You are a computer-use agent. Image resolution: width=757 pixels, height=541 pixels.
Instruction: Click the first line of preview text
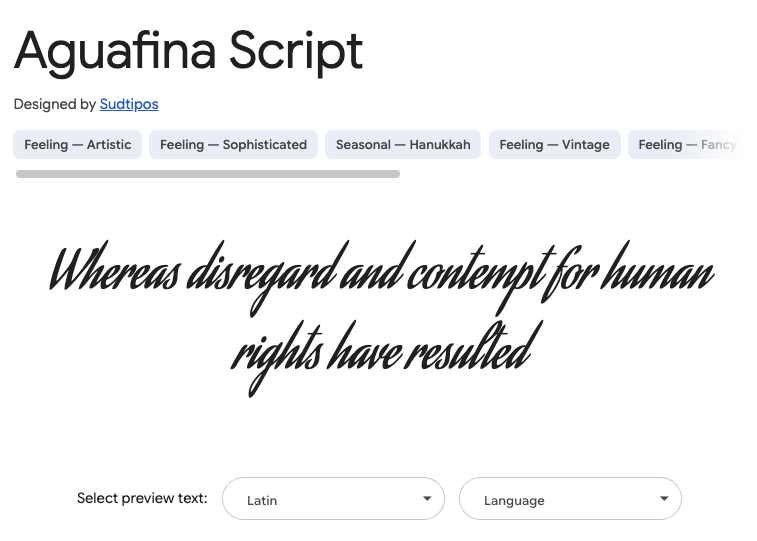point(381,277)
